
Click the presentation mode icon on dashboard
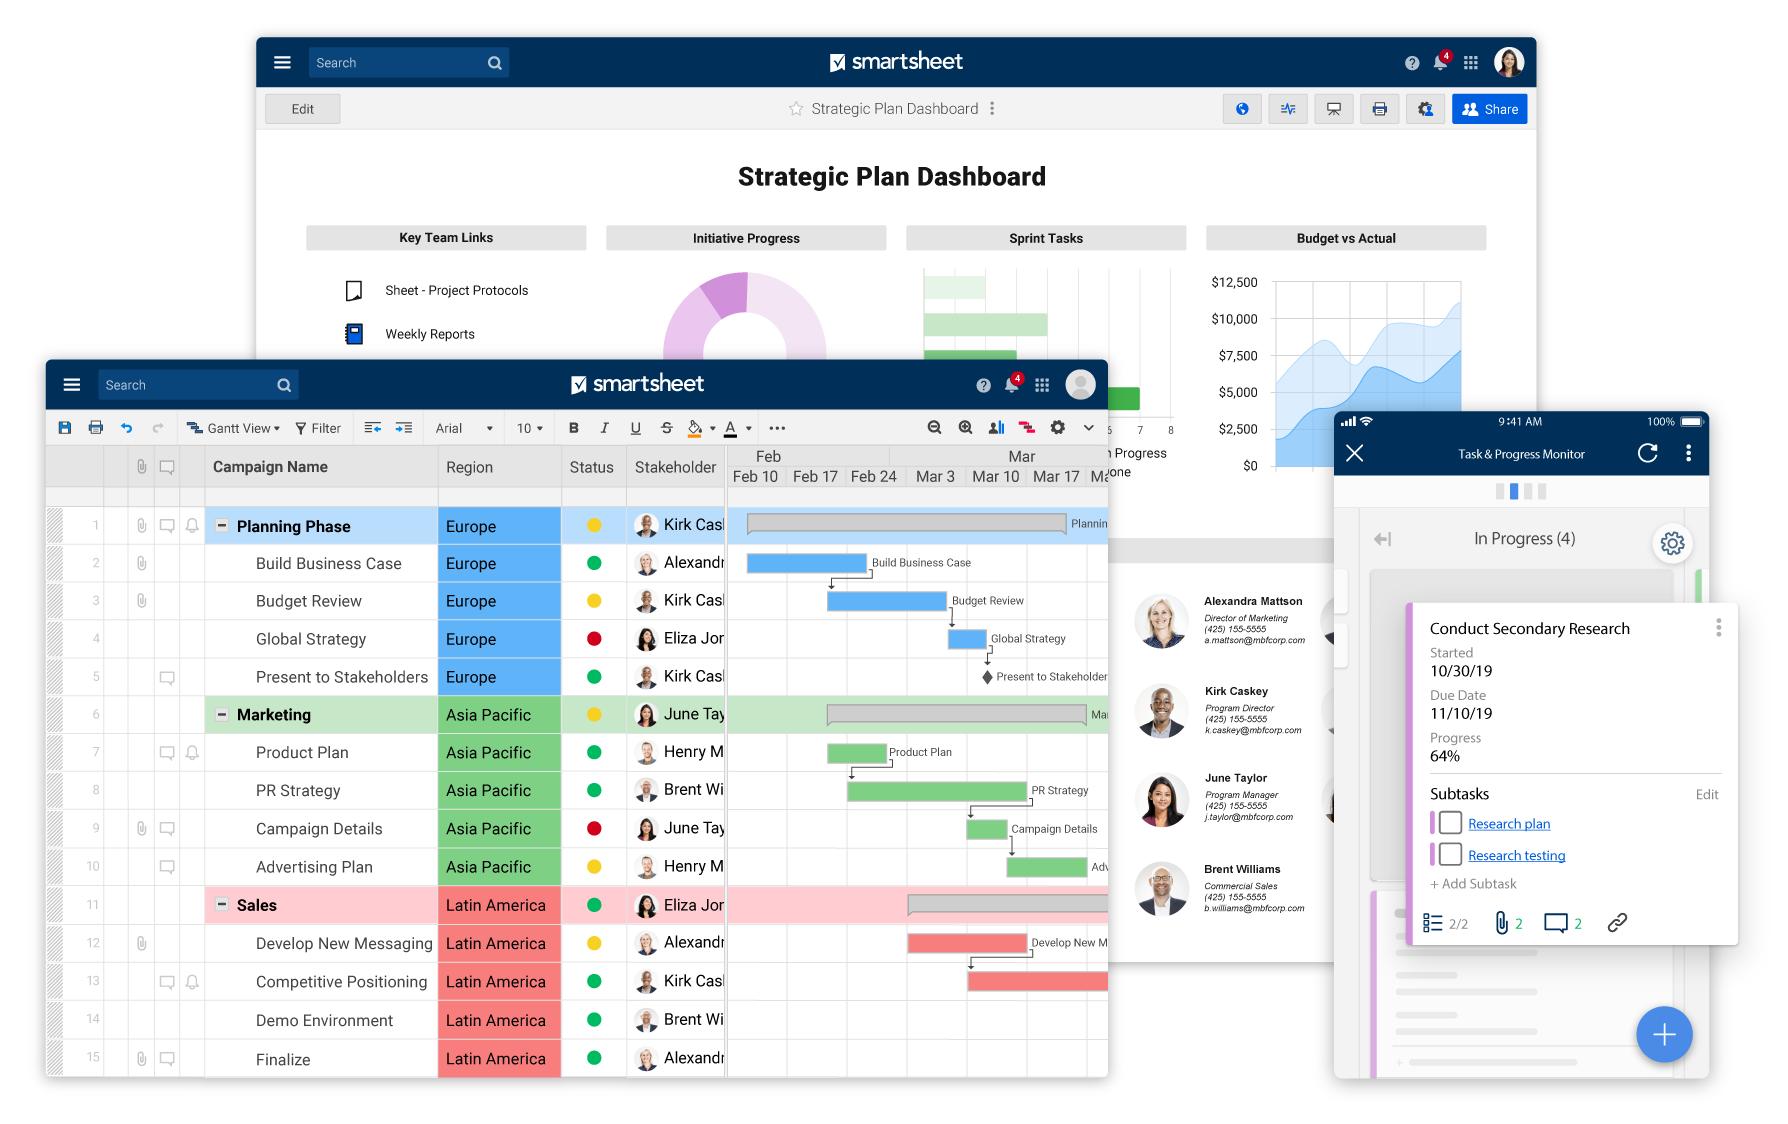point(1334,109)
